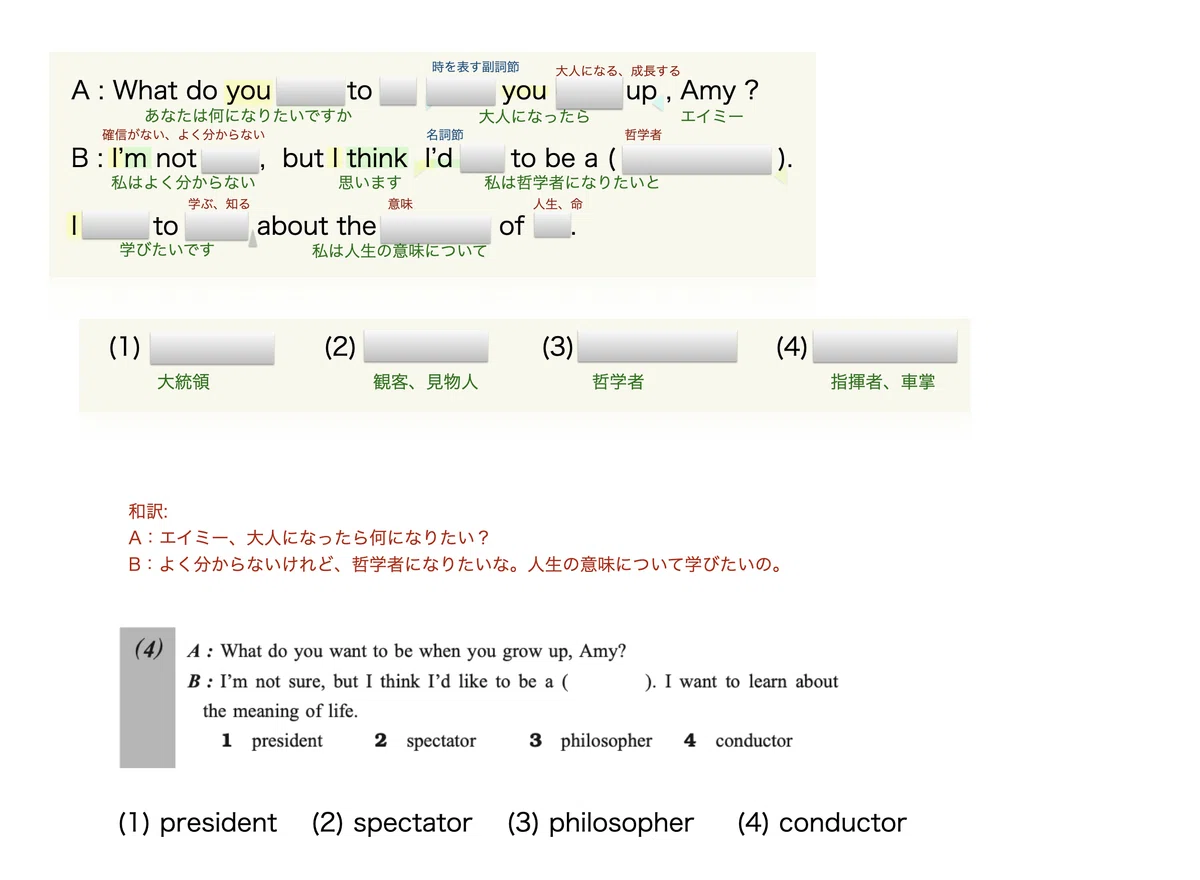1200x880 pixels.
Task: Uncover the blank after 'of' labeled 人生、命
Action: (551, 227)
